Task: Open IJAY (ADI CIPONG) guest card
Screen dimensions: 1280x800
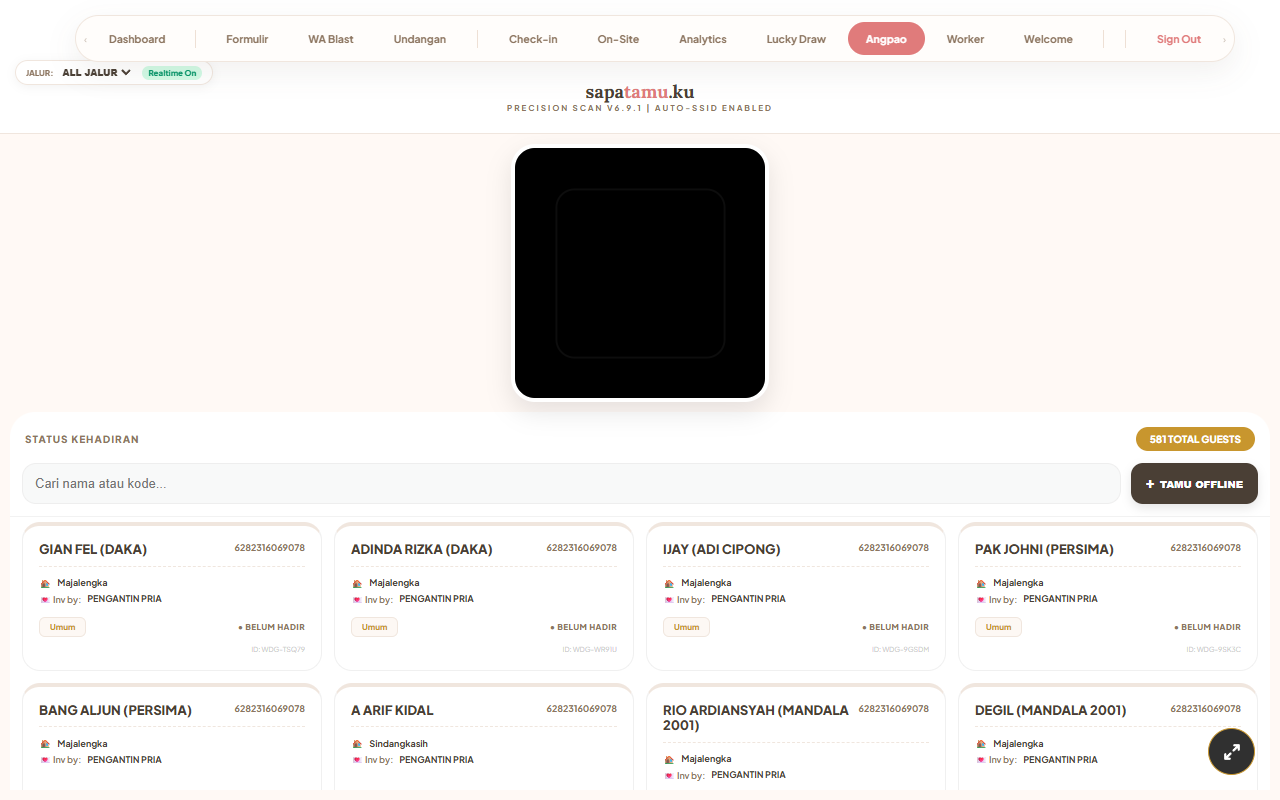Action: click(796, 596)
